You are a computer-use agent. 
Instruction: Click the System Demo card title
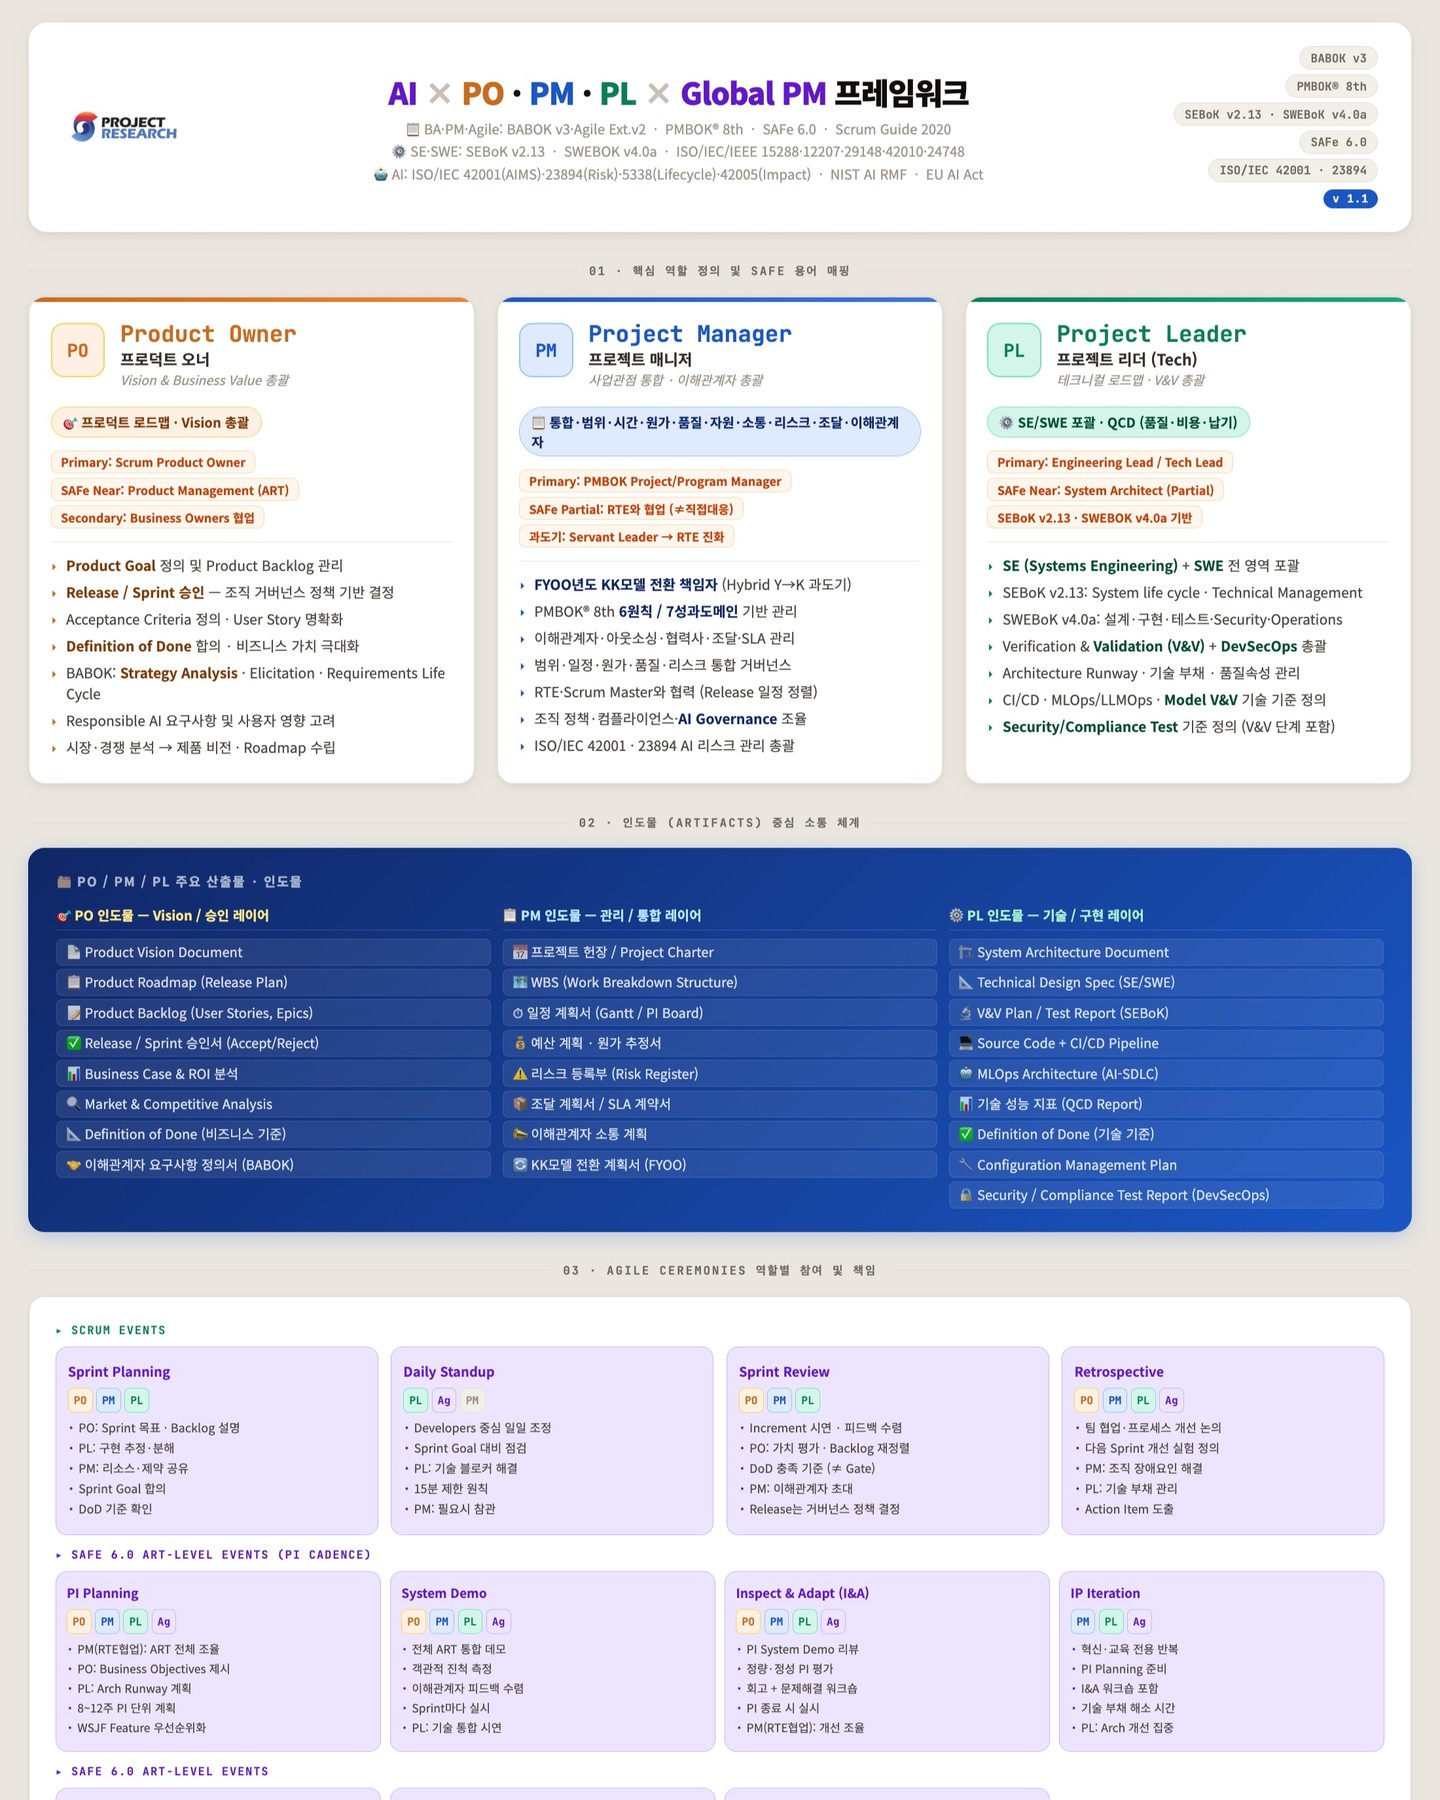pos(444,1593)
